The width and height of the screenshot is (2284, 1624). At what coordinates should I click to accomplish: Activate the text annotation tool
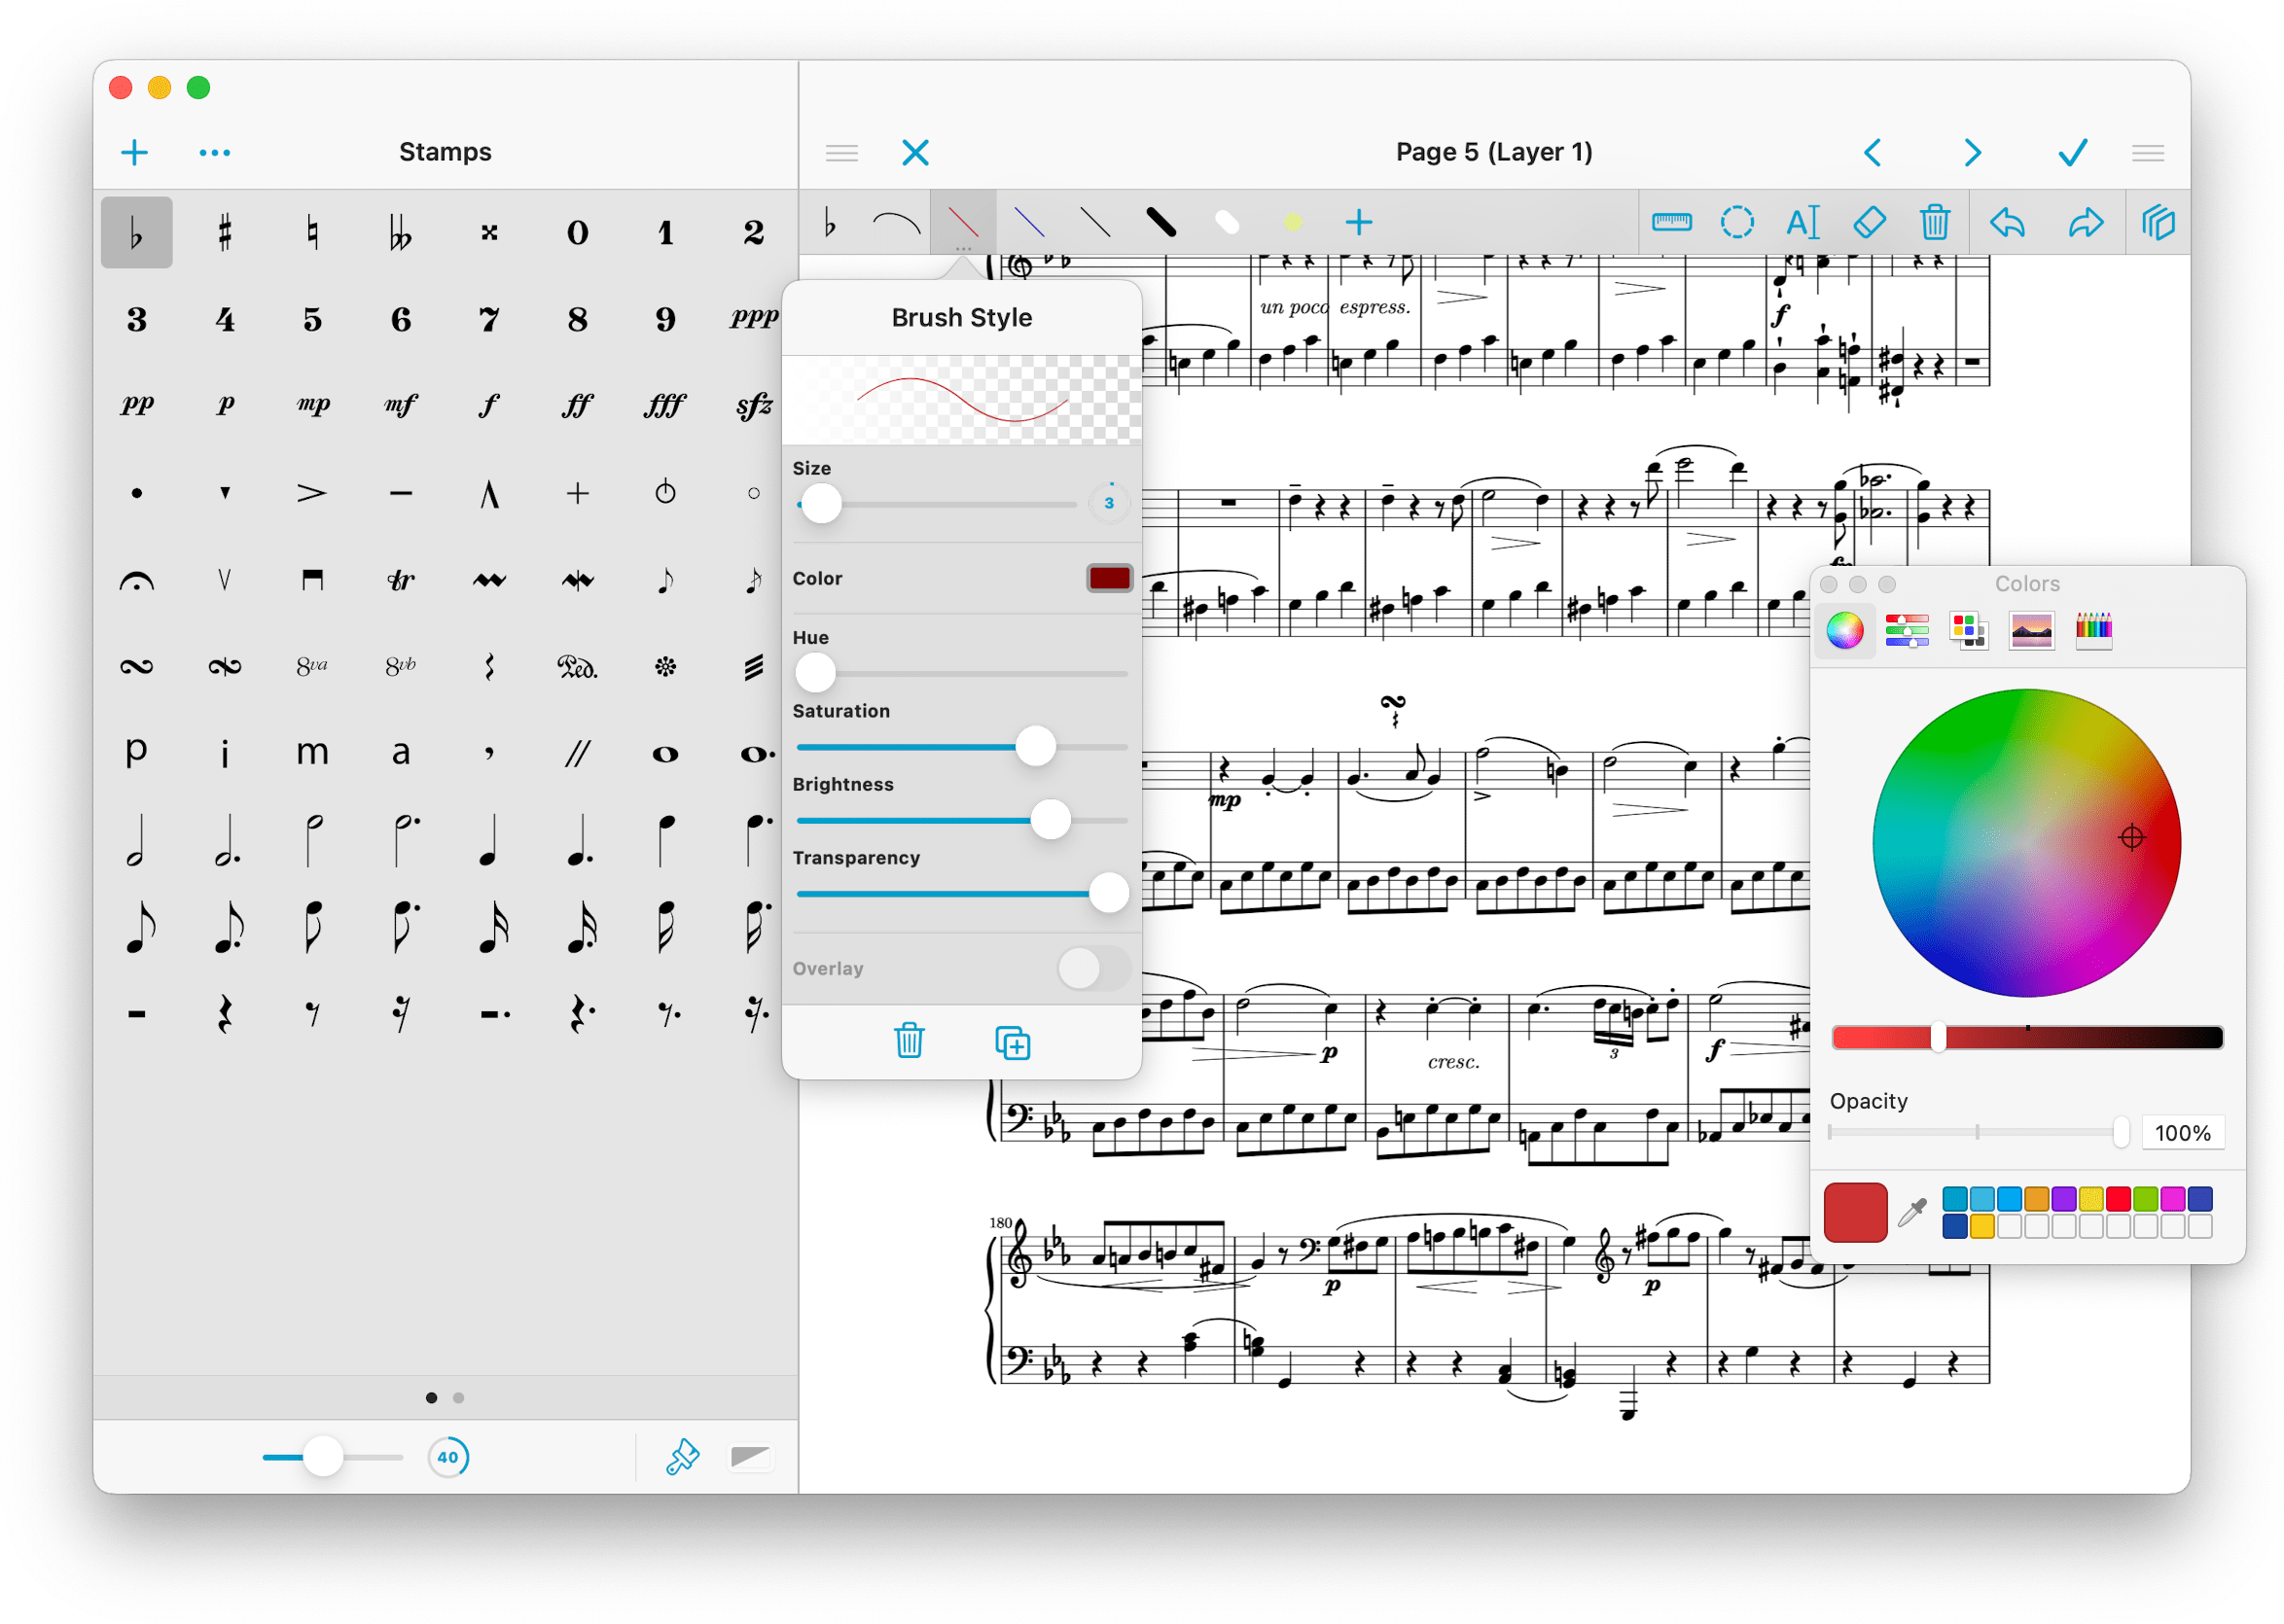(1803, 222)
